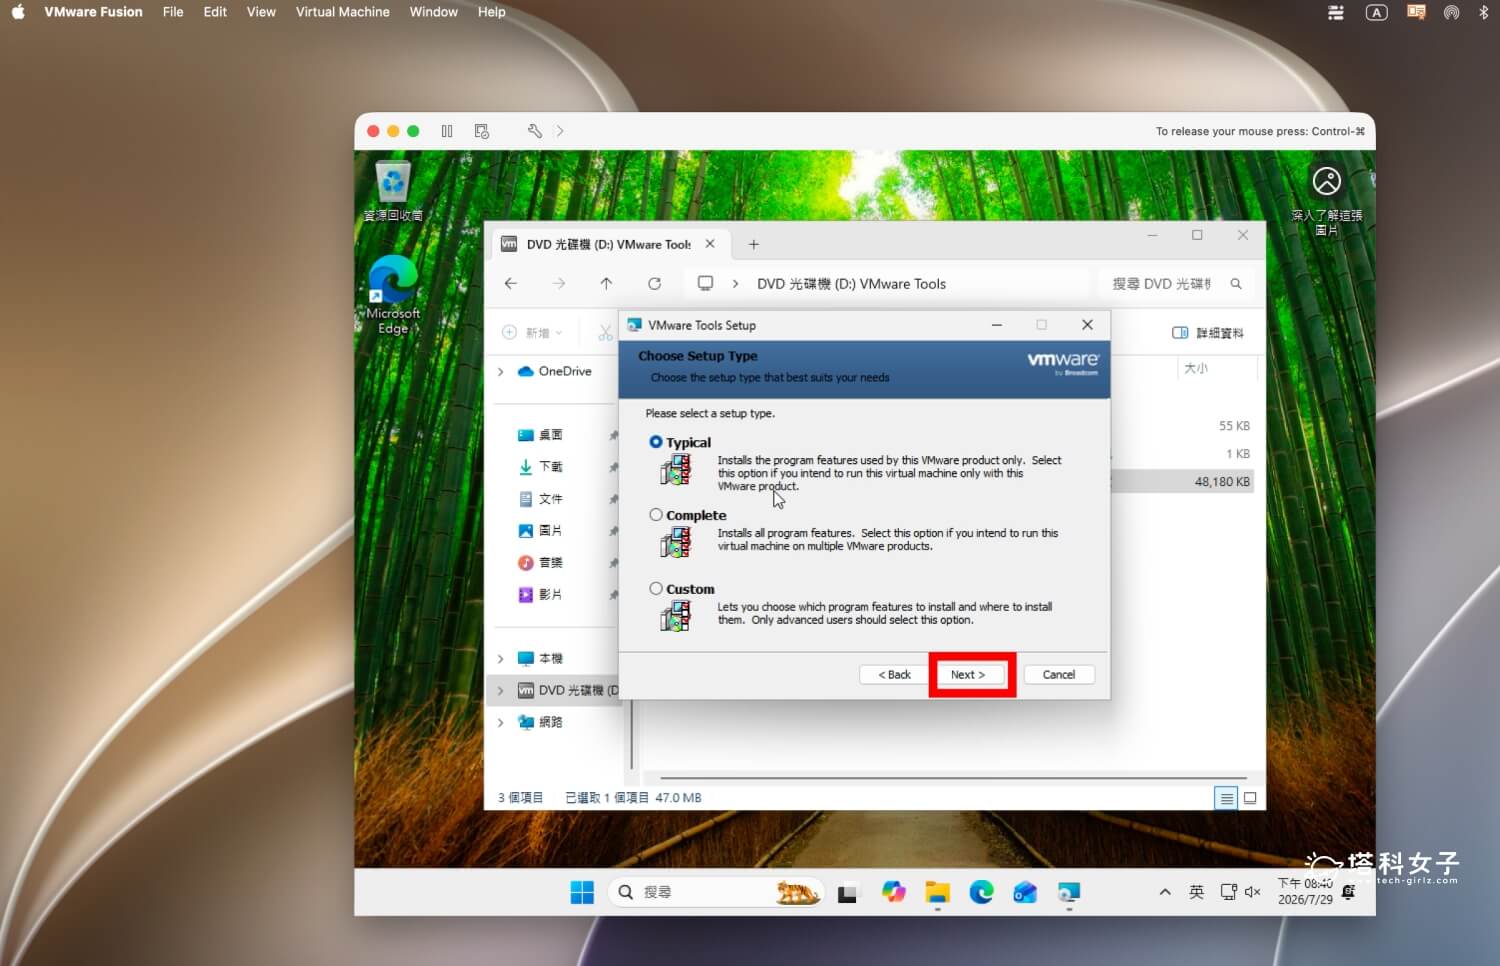Image resolution: width=1500 pixels, height=966 pixels.
Task: Select the 48,180 KB file row
Action: (x=1182, y=482)
